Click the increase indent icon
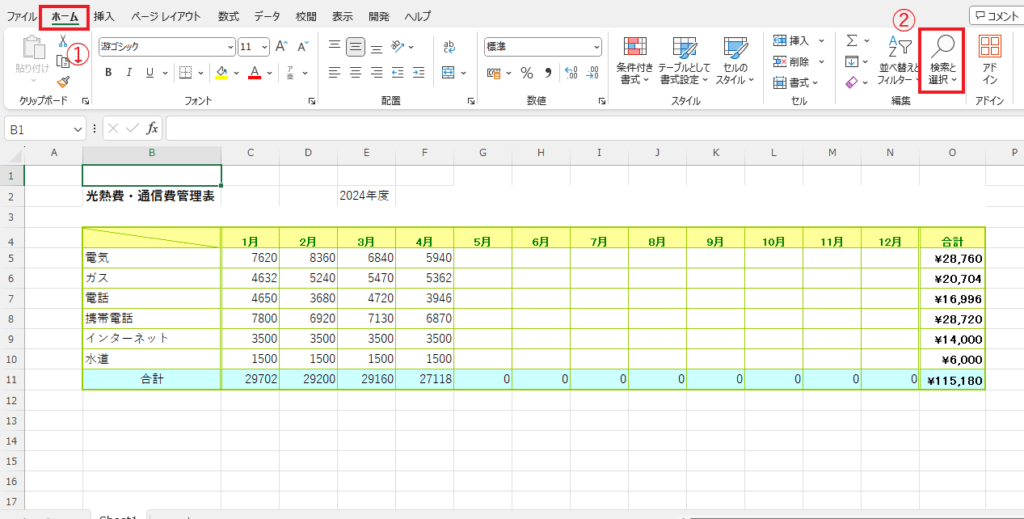The height and width of the screenshot is (519, 1024). 419,72
